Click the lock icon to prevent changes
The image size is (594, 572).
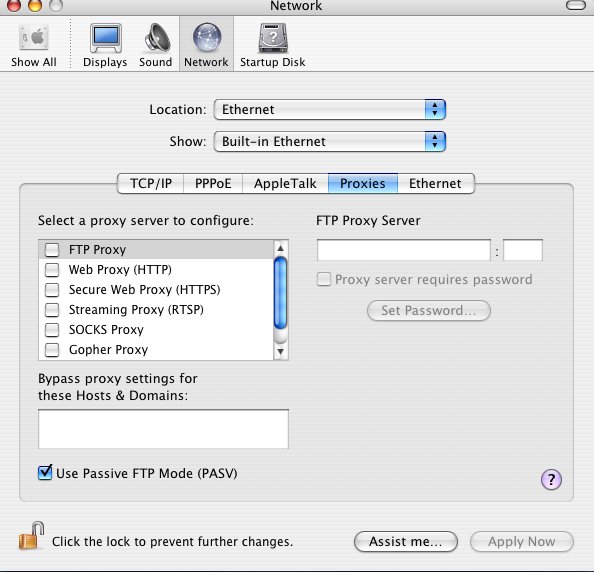click(x=31, y=535)
